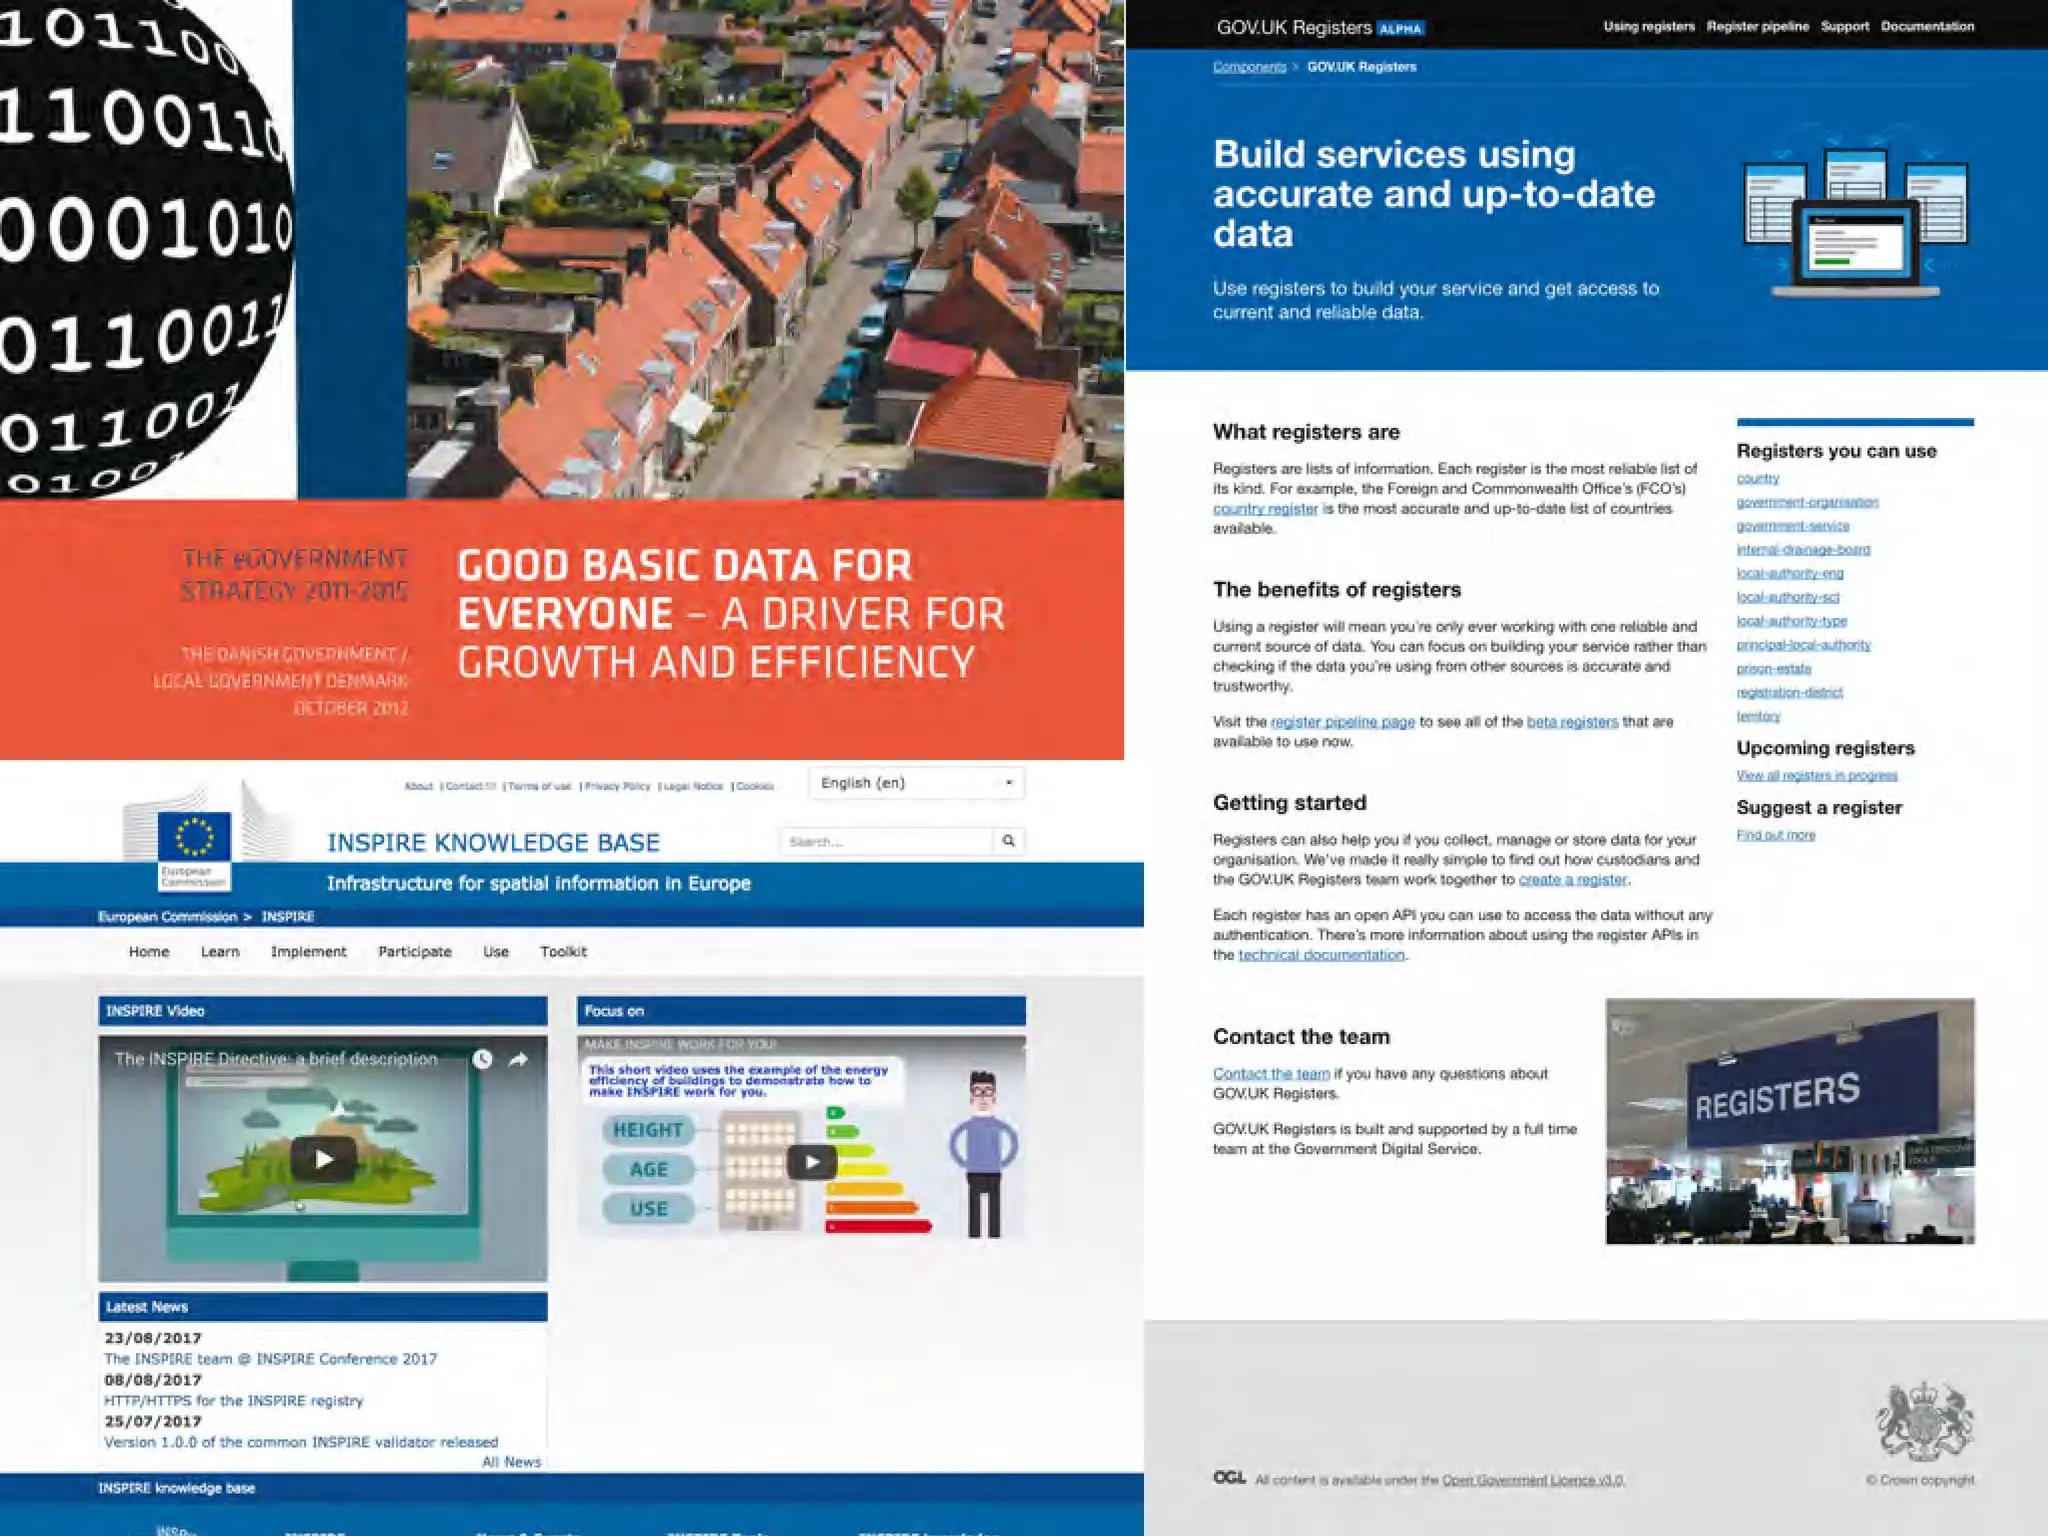Open Register pipeline in top navigation

point(1757,27)
